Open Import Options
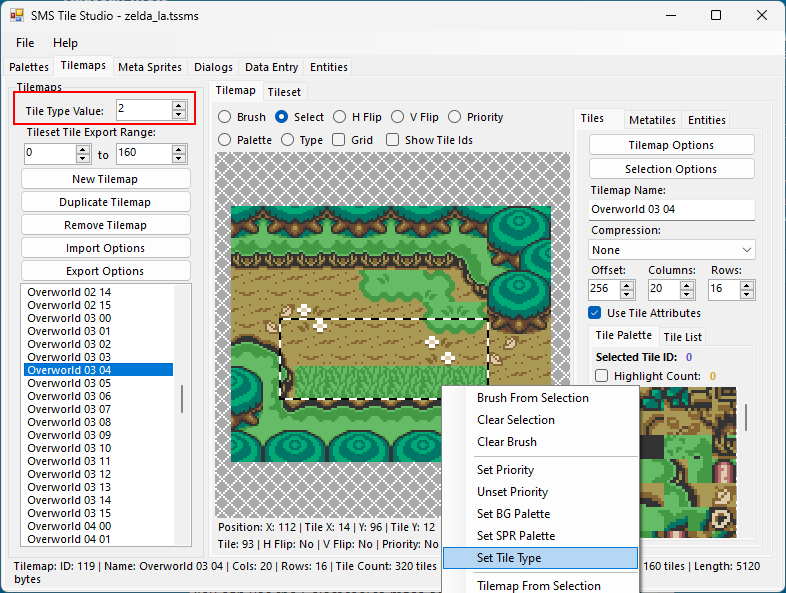The width and height of the screenshot is (786, 593). [105, 249]
